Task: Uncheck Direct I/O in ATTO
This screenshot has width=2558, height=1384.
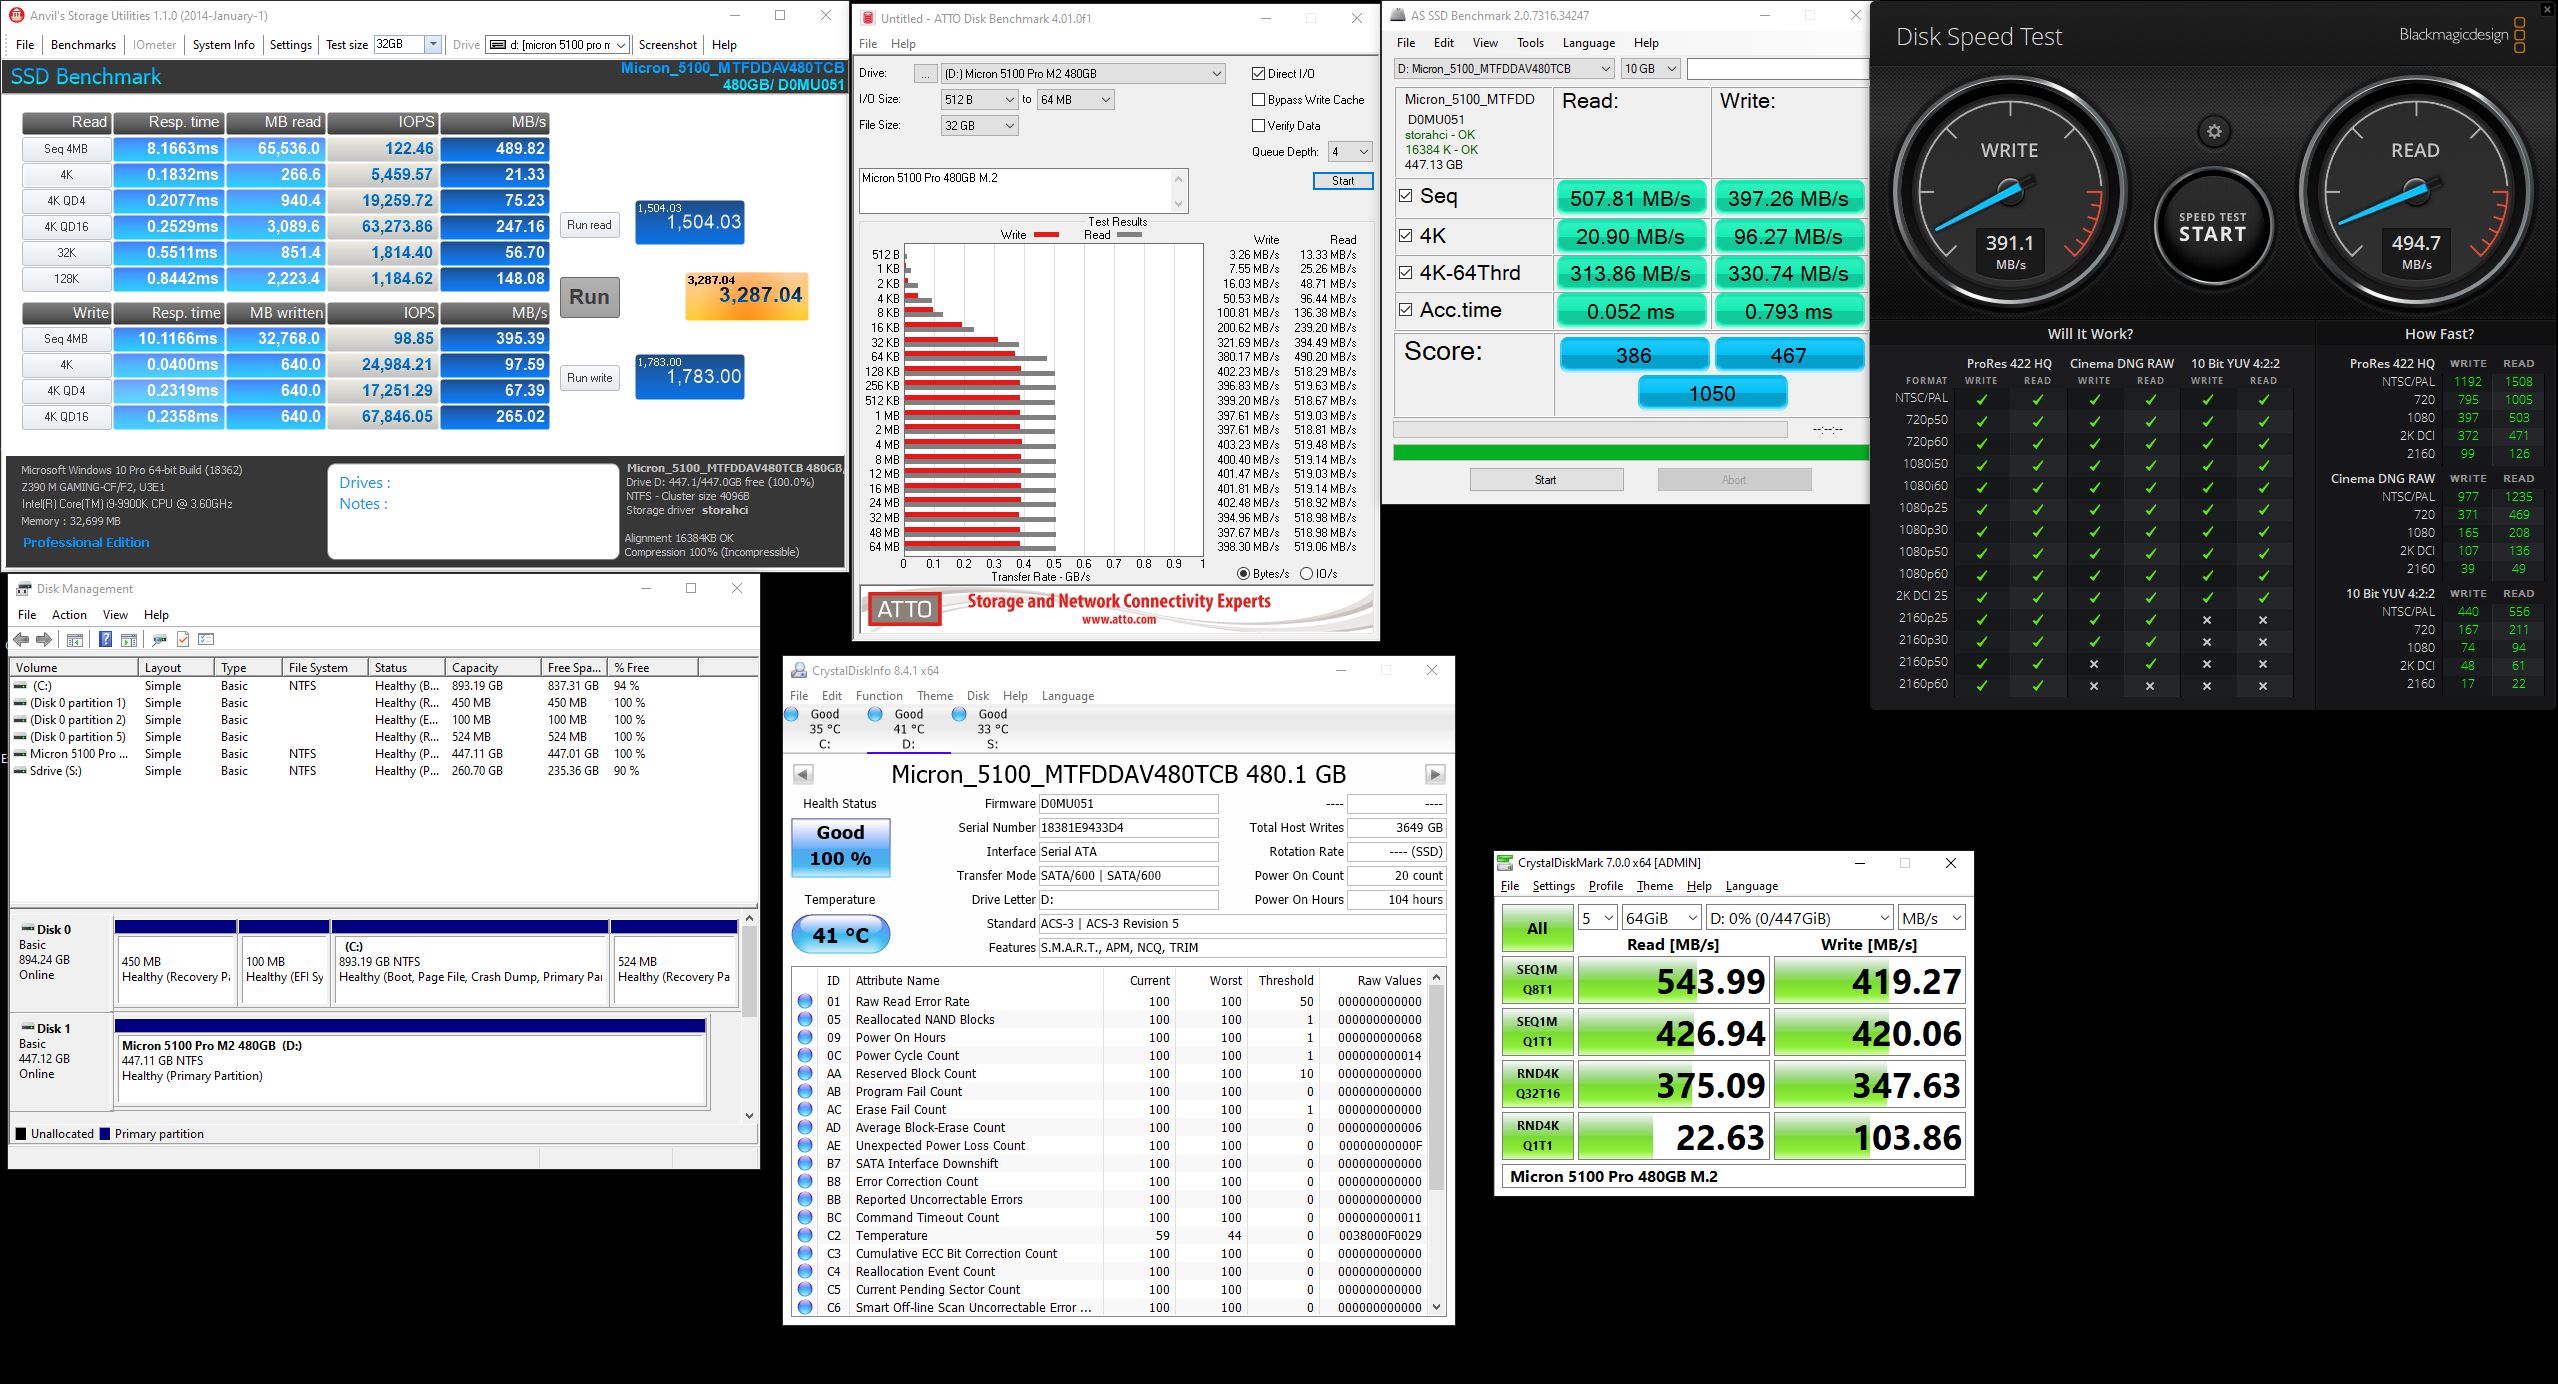Action: pos(1259,73)
